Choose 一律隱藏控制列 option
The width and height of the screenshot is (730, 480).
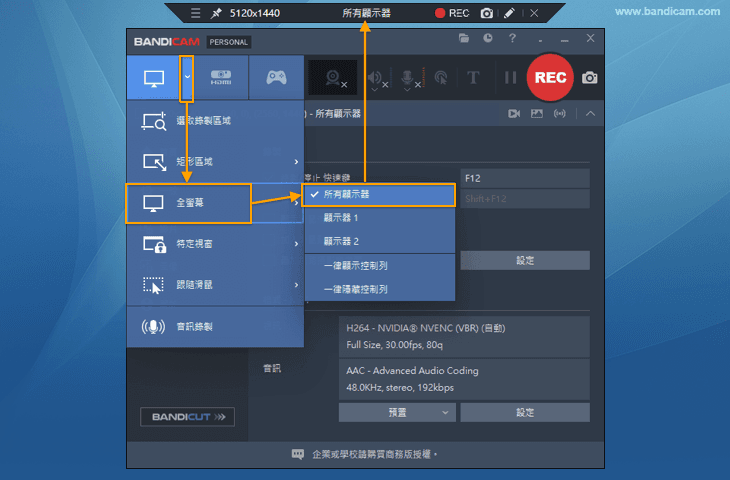pyautogui.click(x=379, y=290)
